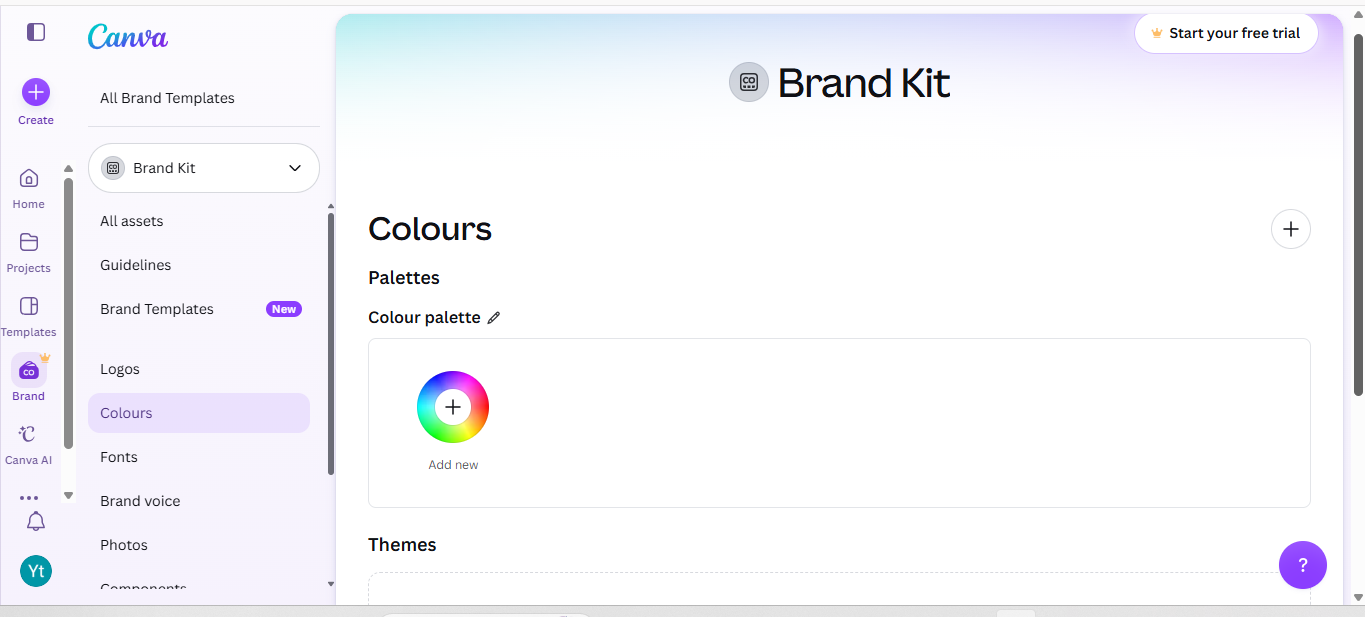This screenshot has height=617, width=1365.
Task: Open All Brand Templates link
Action: tap(167, 98)
